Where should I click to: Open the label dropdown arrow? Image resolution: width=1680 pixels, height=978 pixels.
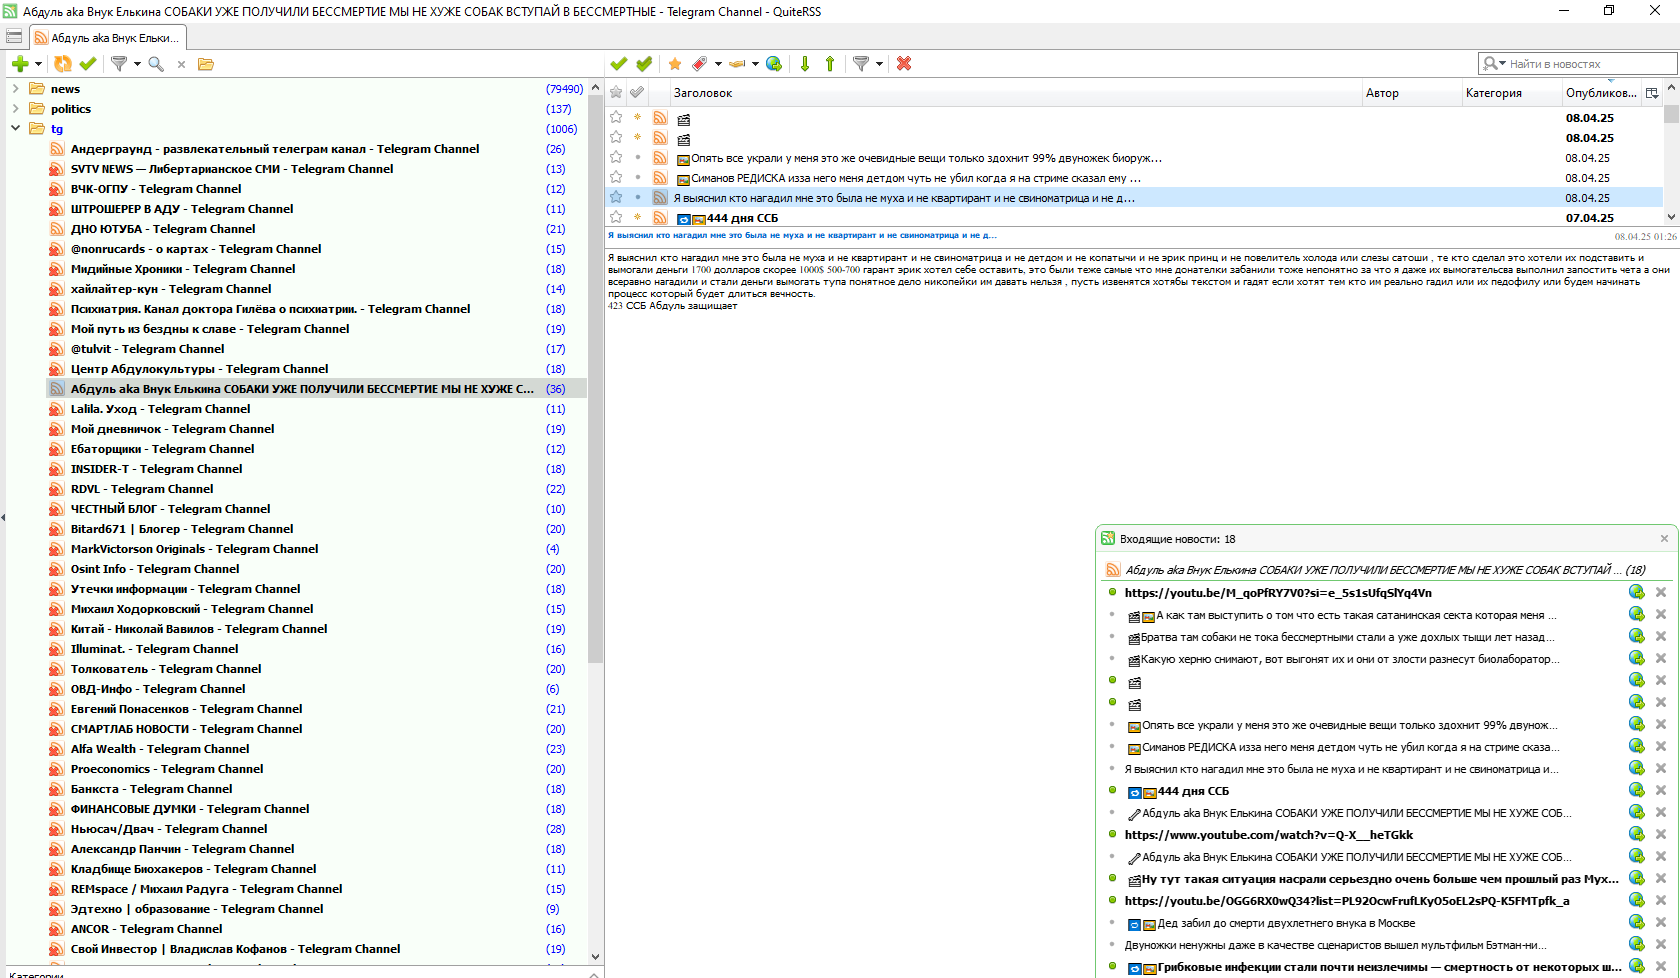718,64
